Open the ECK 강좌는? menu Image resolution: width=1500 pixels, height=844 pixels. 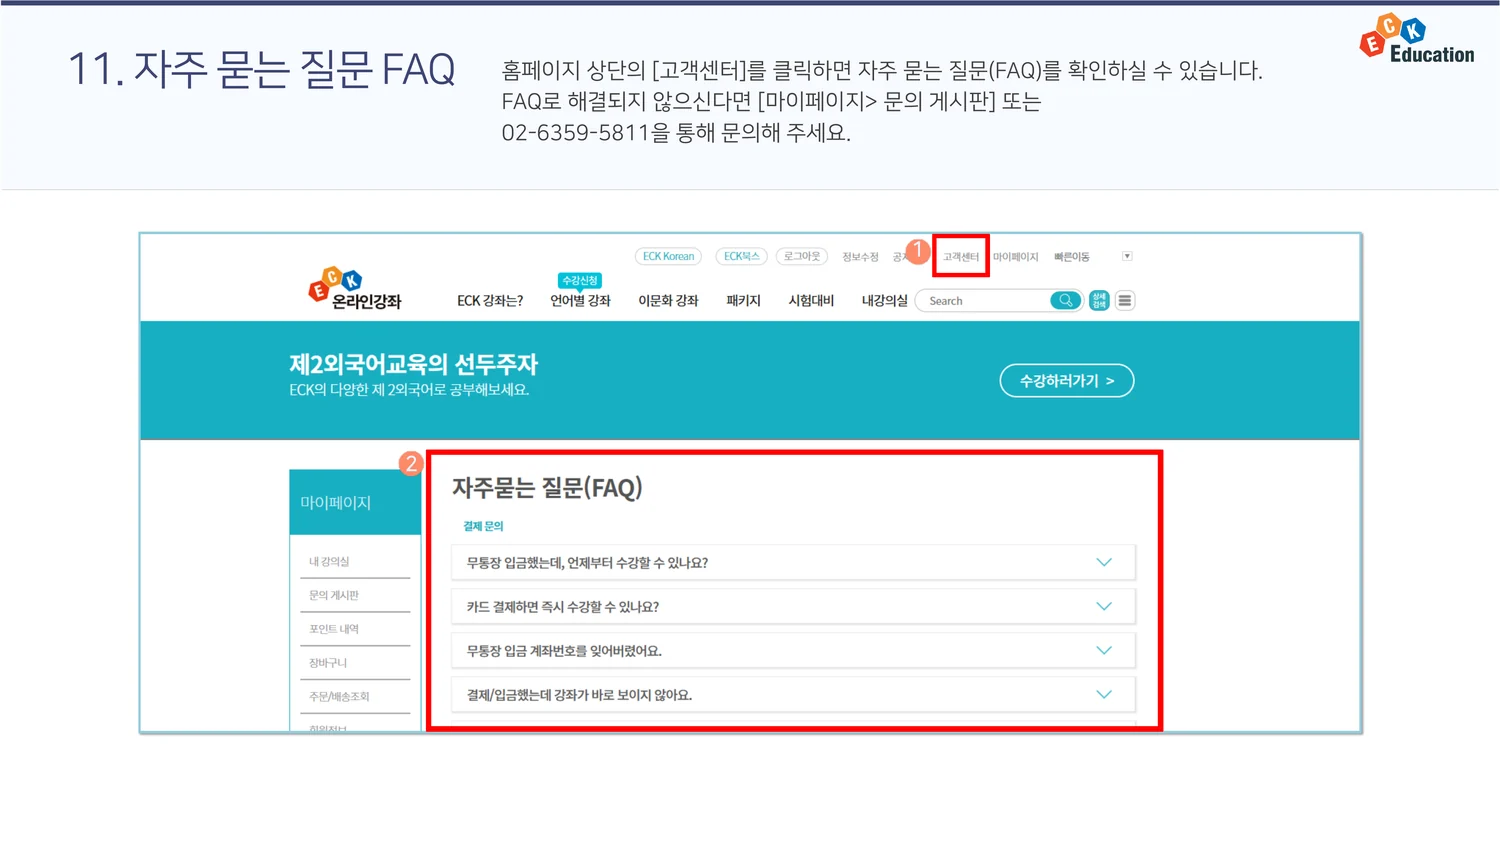(x=490, y=300)
